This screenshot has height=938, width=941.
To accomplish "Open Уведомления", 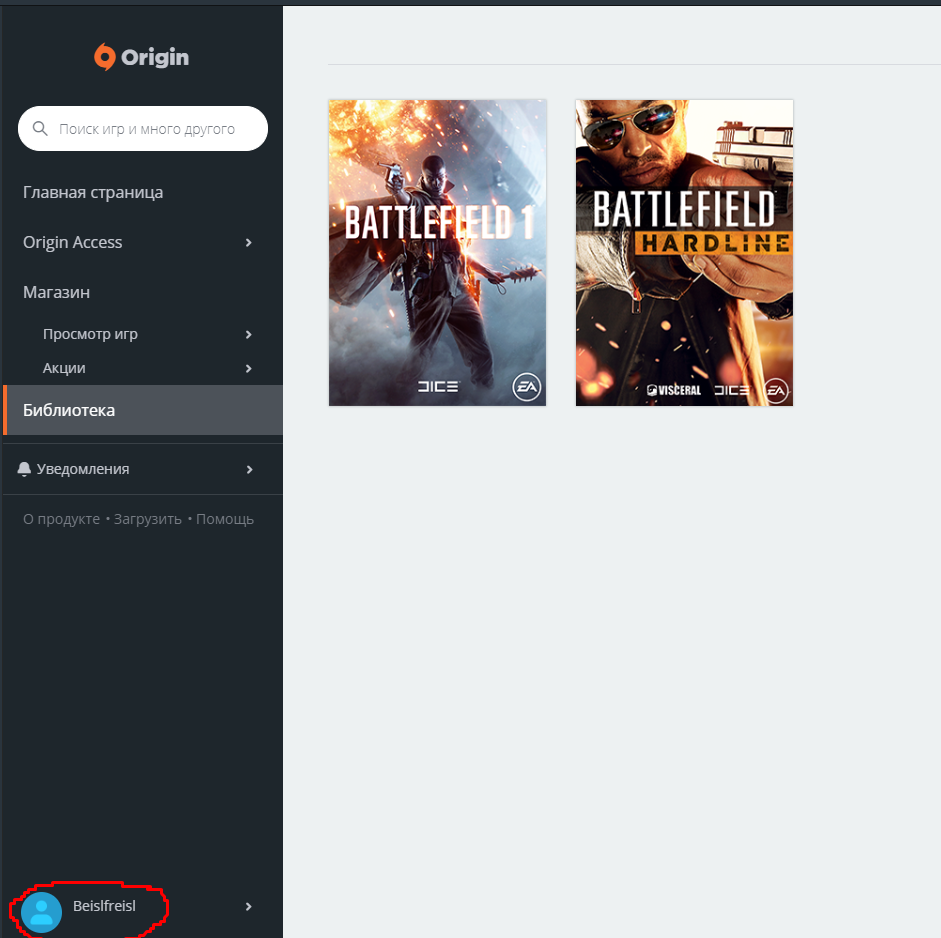I will [x=83, y=469].
